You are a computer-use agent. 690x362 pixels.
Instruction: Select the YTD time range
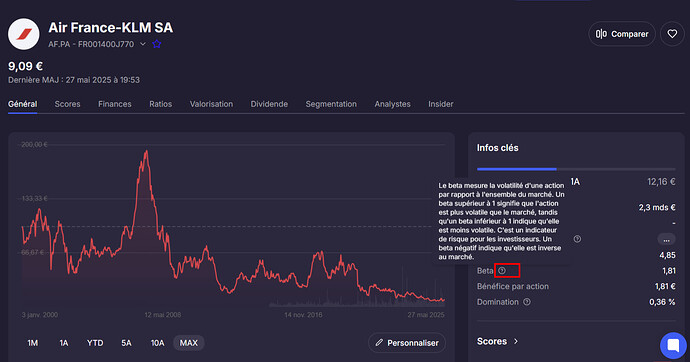point(95,343)
